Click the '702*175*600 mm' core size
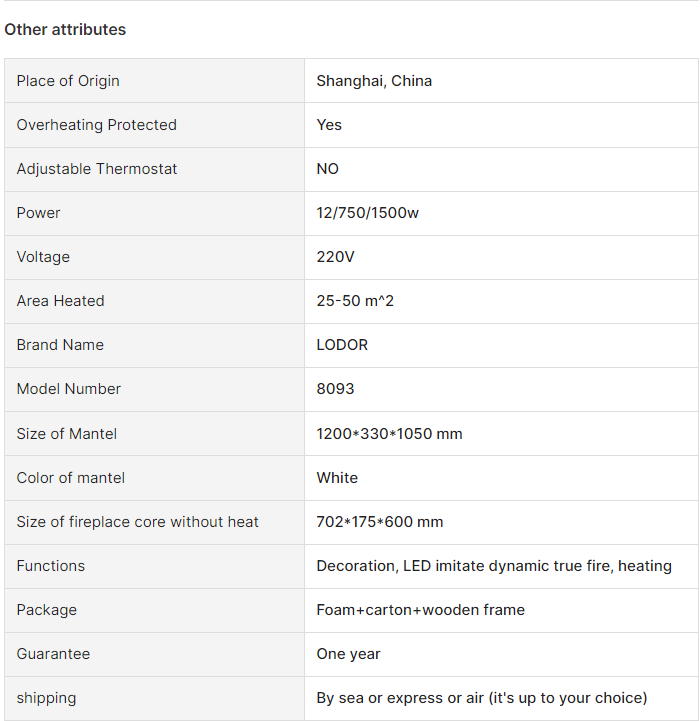The width and height of the screenshot is (700, 721). click(380, 522)
